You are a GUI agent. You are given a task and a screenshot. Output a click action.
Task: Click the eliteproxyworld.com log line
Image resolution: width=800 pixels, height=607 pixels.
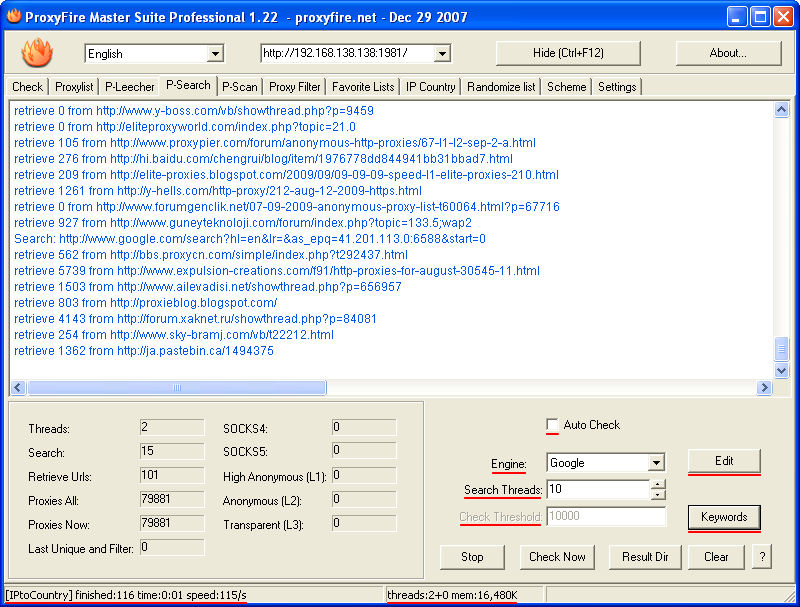pyautogui.click(x=185, y=127)
